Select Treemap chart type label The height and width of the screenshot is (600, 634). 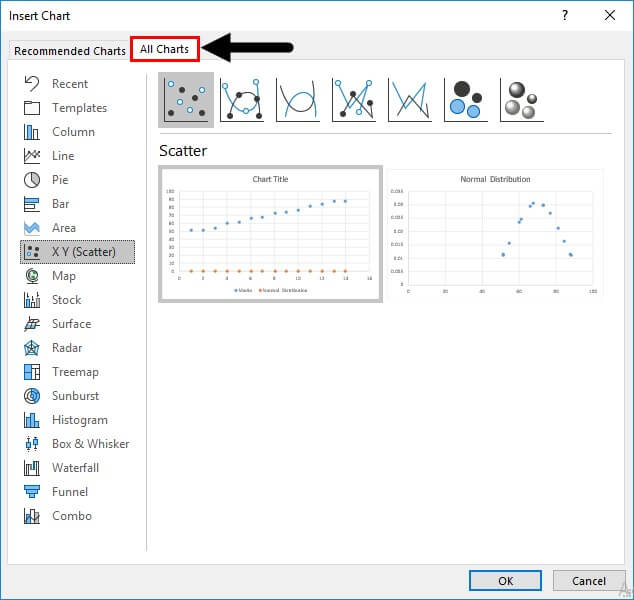coord(75,372)
